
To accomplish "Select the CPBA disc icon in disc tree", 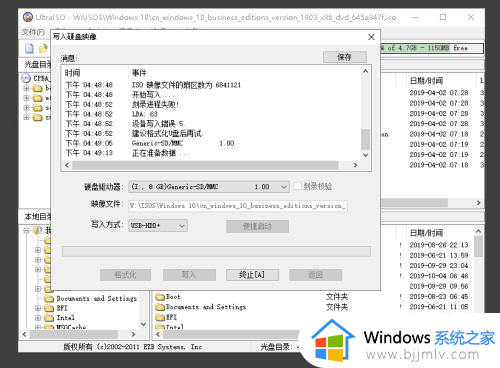I will coord(26,78).
